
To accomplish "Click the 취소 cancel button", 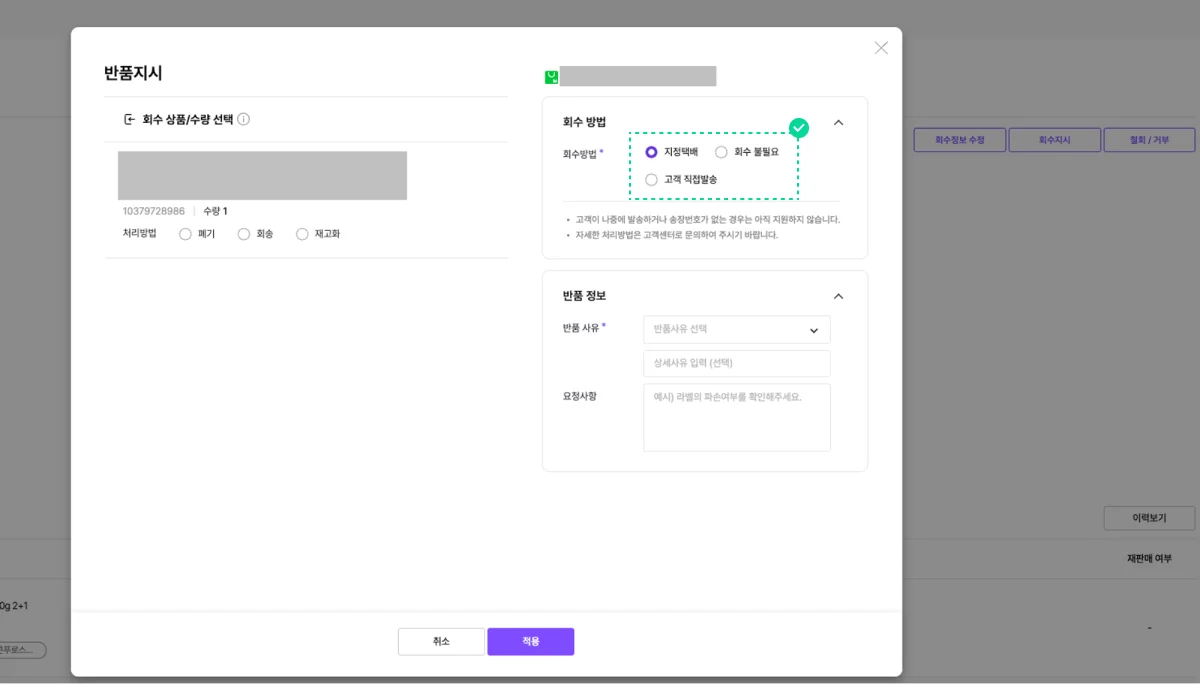I will coord(441,641).
